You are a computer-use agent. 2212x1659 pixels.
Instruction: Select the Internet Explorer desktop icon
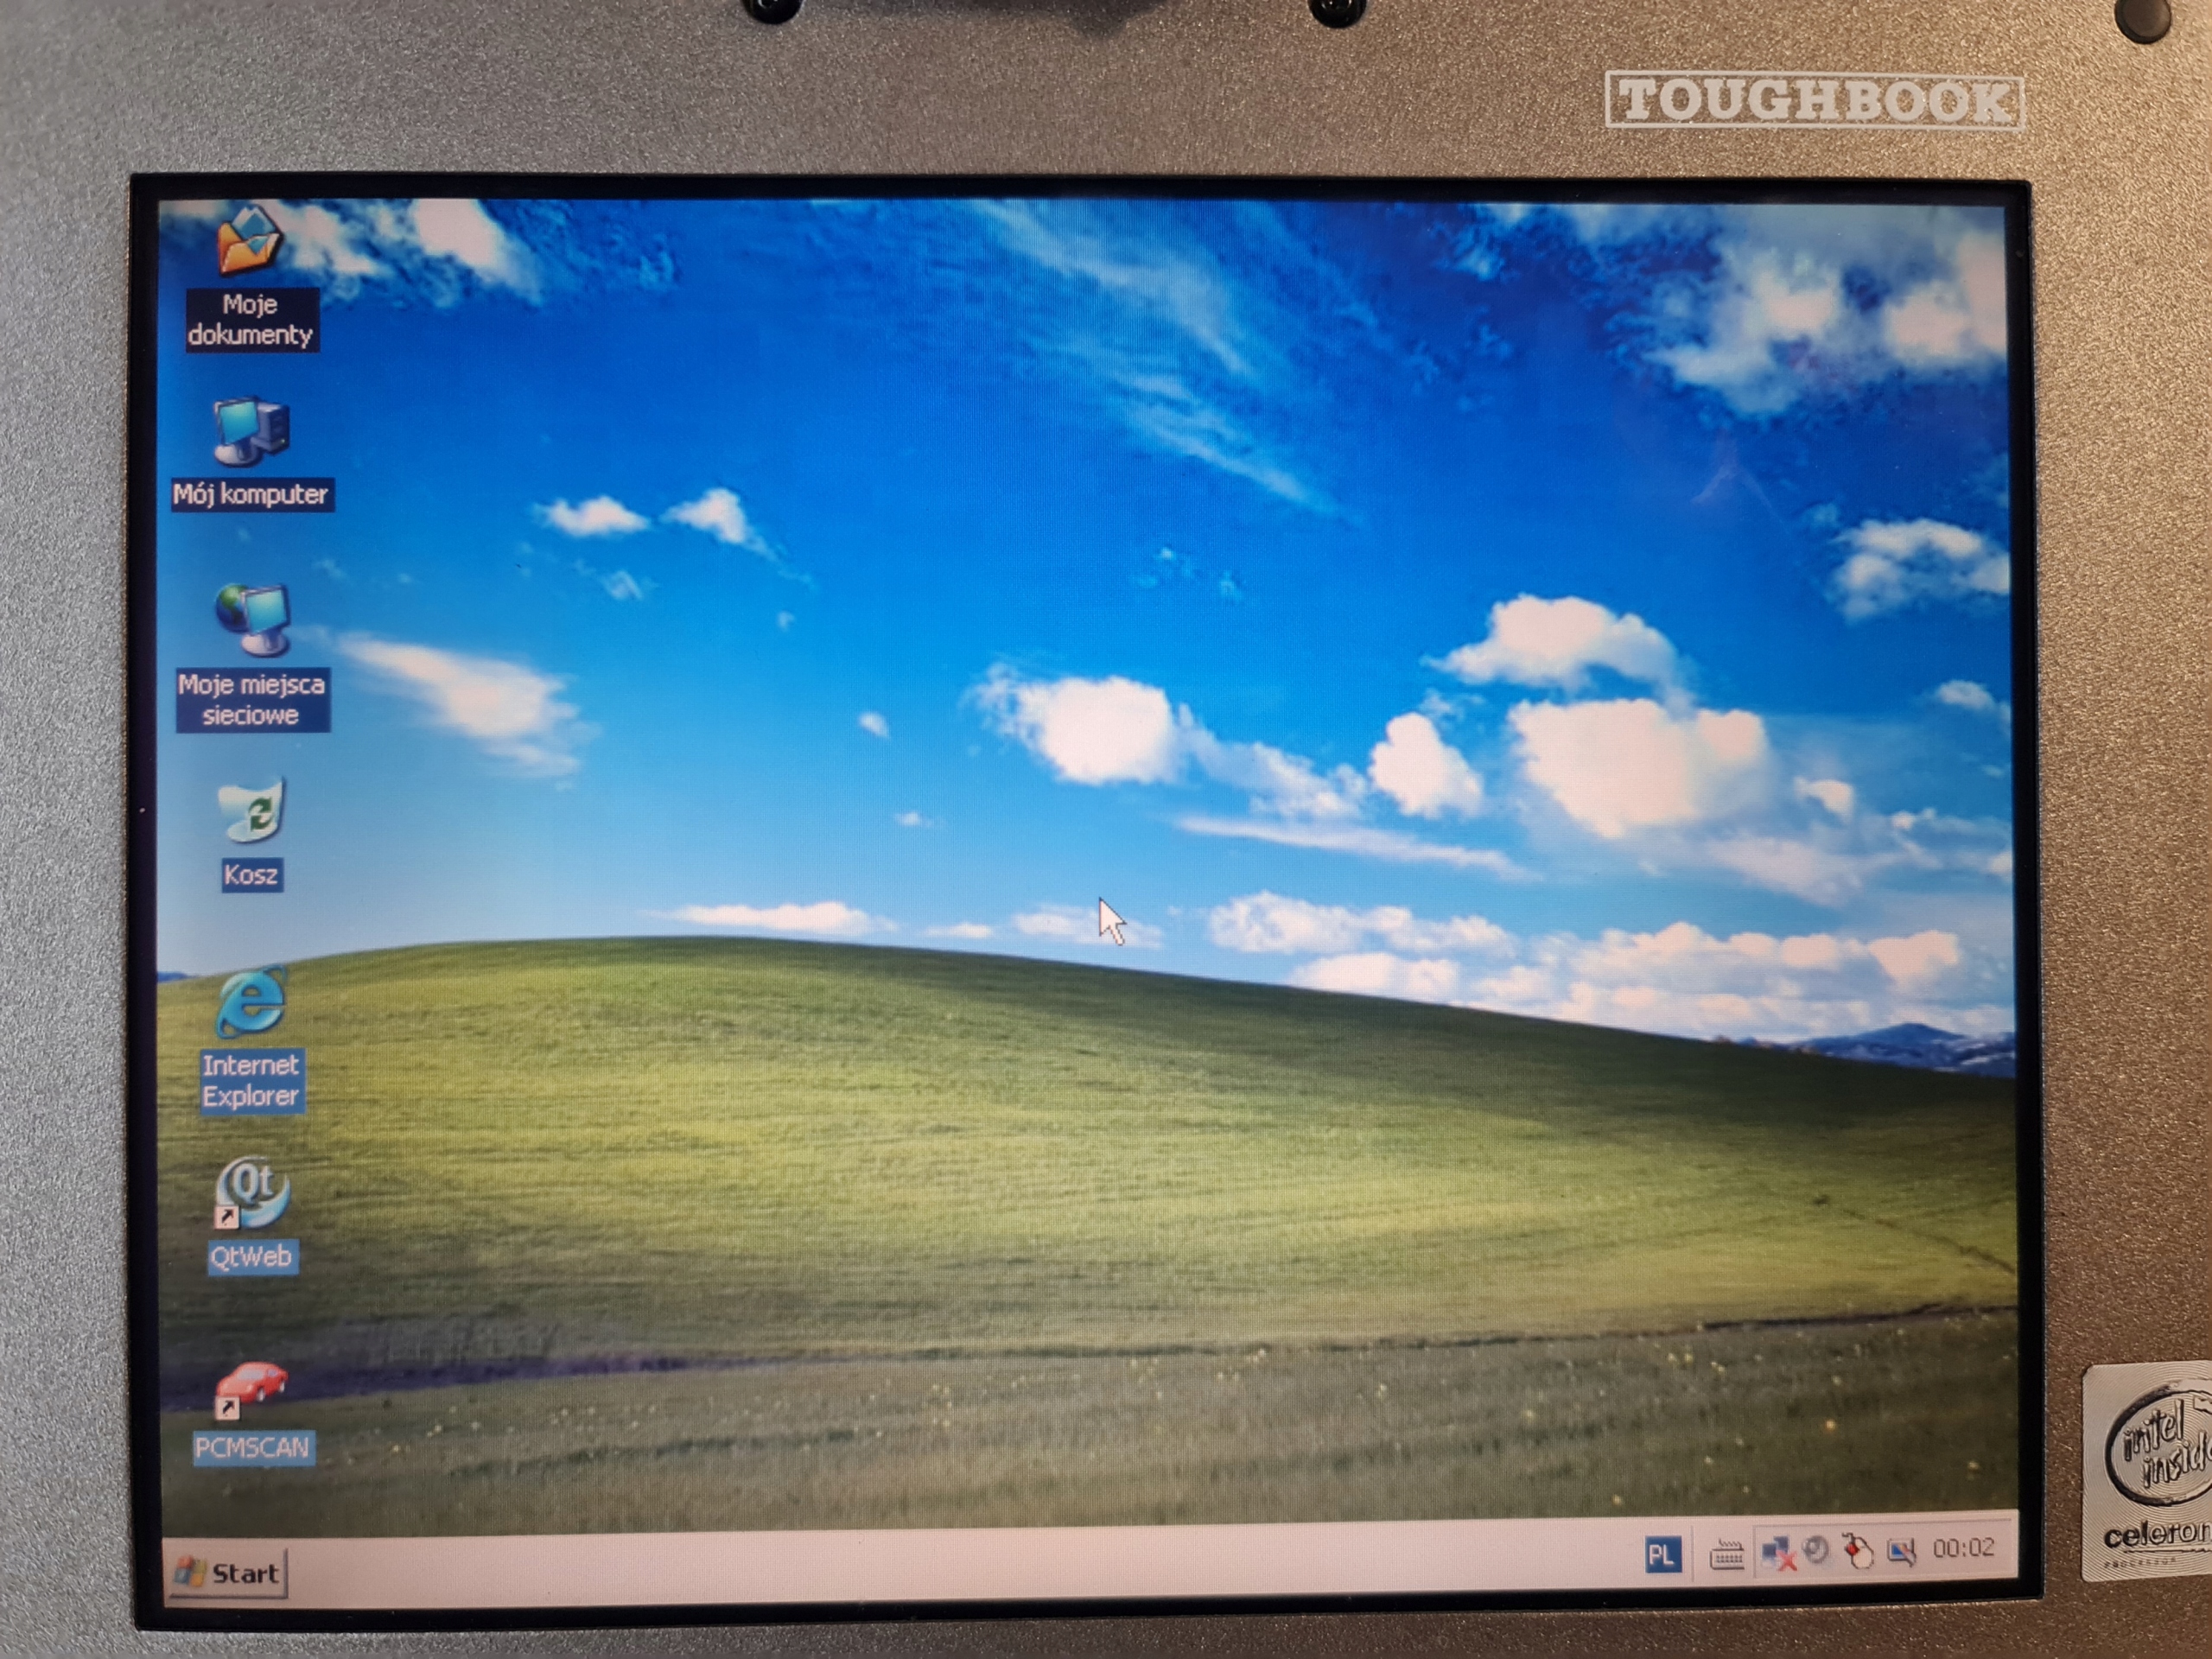pos(250,1002)
